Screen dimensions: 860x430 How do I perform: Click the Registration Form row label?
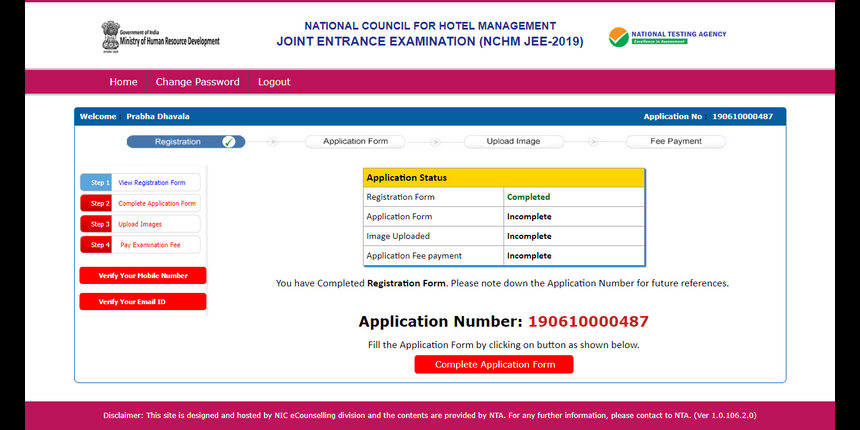pos(400,197)
